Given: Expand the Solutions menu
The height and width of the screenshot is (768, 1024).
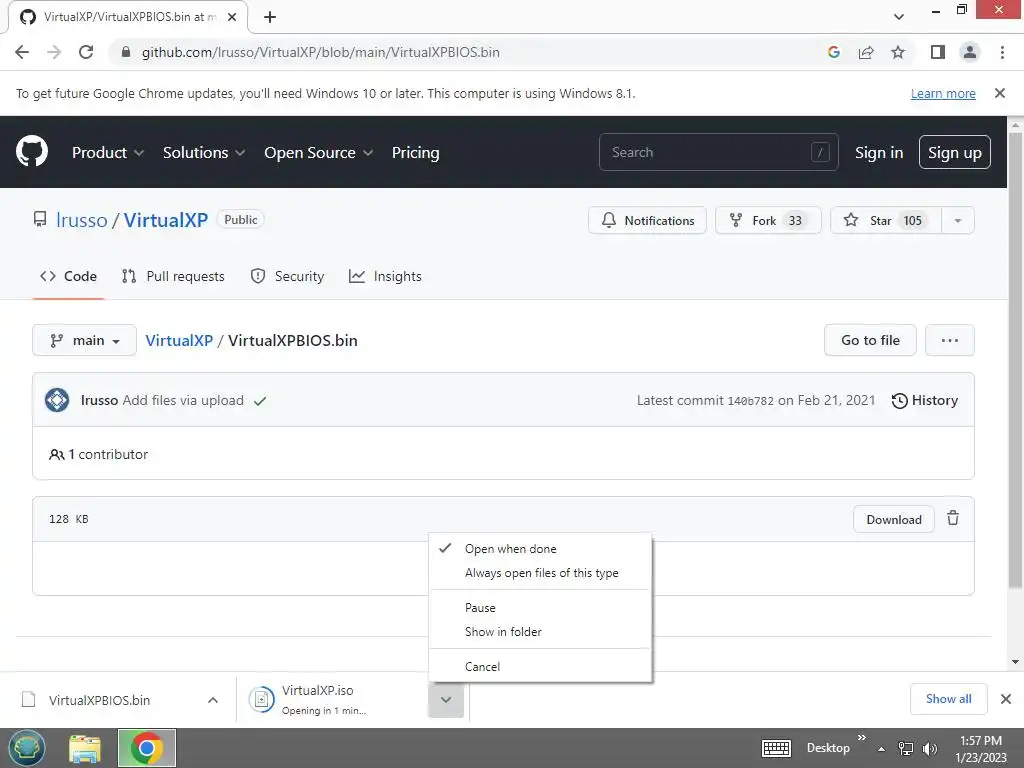Looking at the screenshot, I should pyautogui.click(x=204, y=152).
